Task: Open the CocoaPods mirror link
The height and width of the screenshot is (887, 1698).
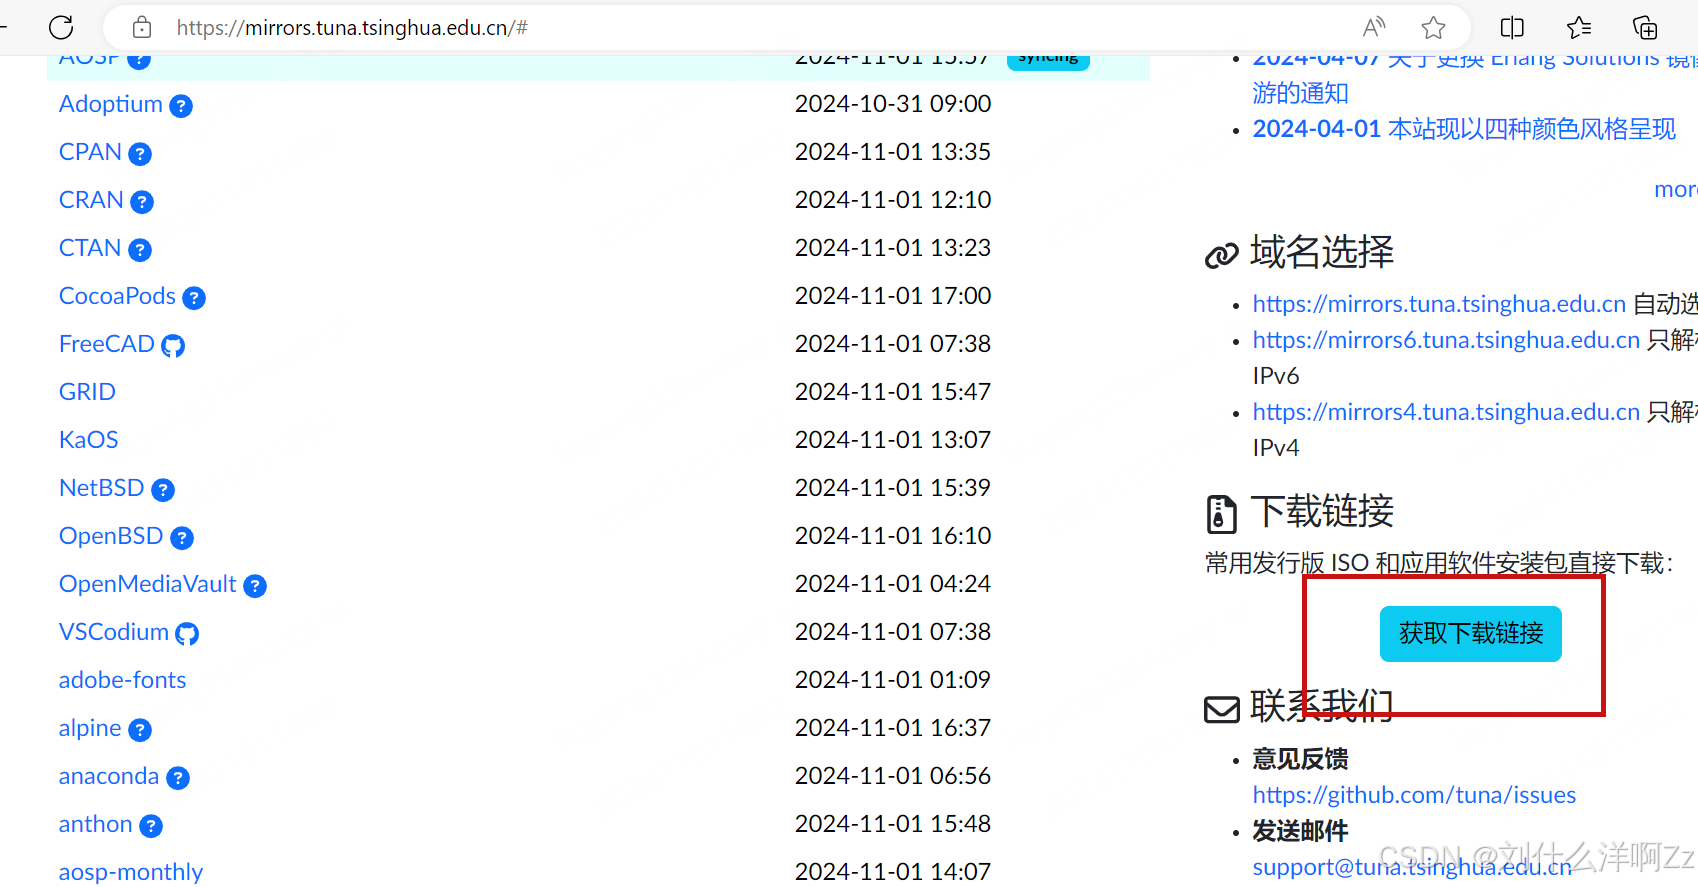Action: tap(117, 296)
